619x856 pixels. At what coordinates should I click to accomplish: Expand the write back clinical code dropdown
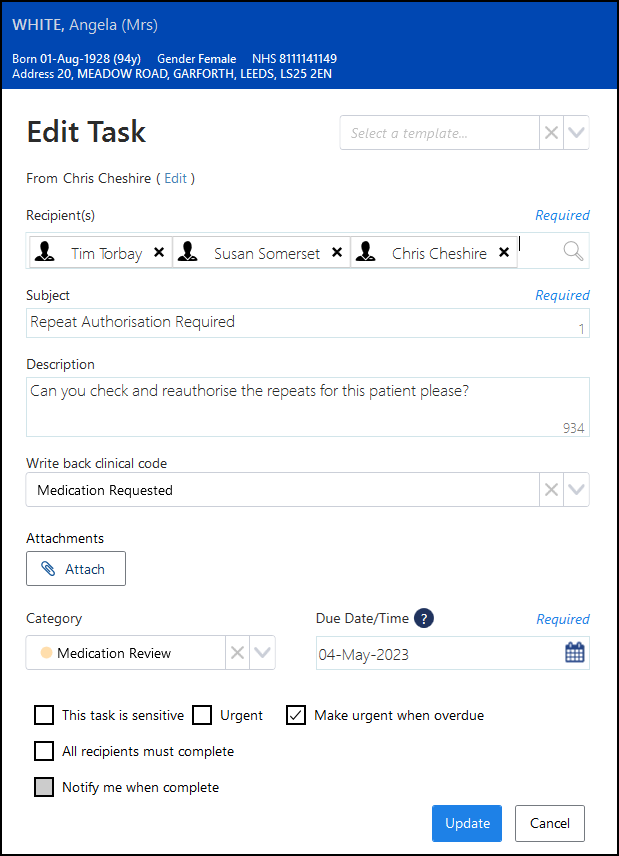(x=576, y=490)
